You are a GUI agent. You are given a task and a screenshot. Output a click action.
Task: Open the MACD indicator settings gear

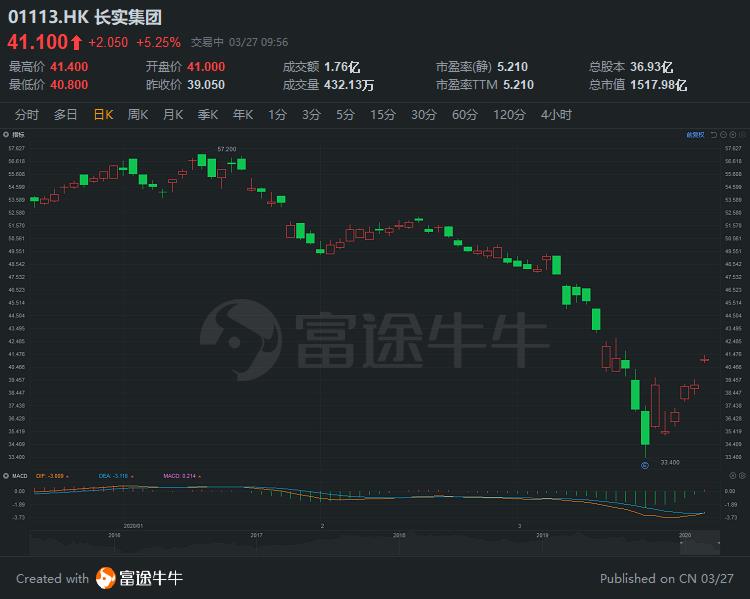pos(6,476)
